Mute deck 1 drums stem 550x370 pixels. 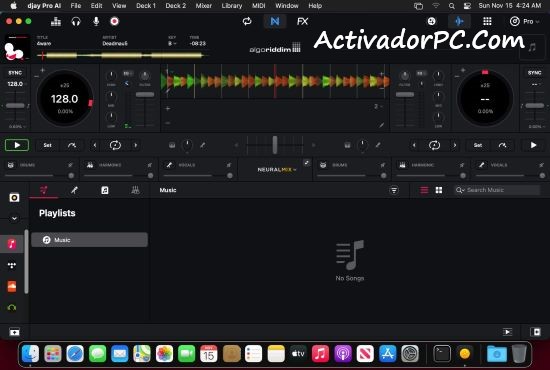point(71,165)
